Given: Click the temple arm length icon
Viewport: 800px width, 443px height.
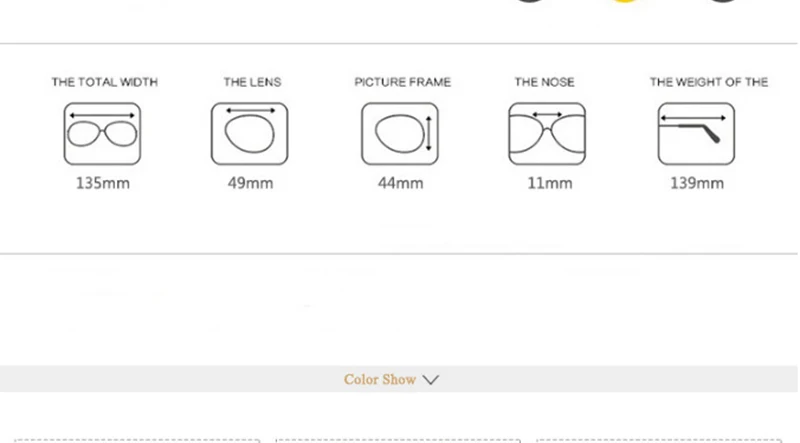Looking at the screenshot, I should 696,134.
